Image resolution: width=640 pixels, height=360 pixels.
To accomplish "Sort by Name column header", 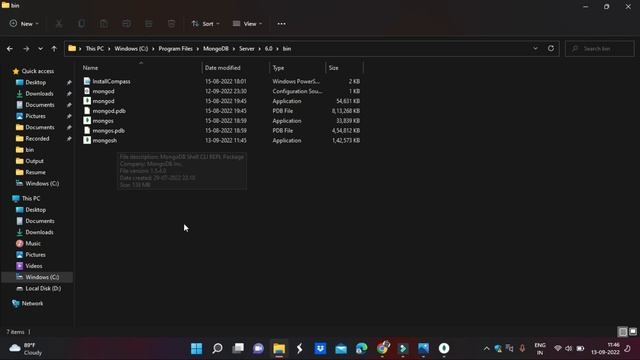I will [90, 68].
